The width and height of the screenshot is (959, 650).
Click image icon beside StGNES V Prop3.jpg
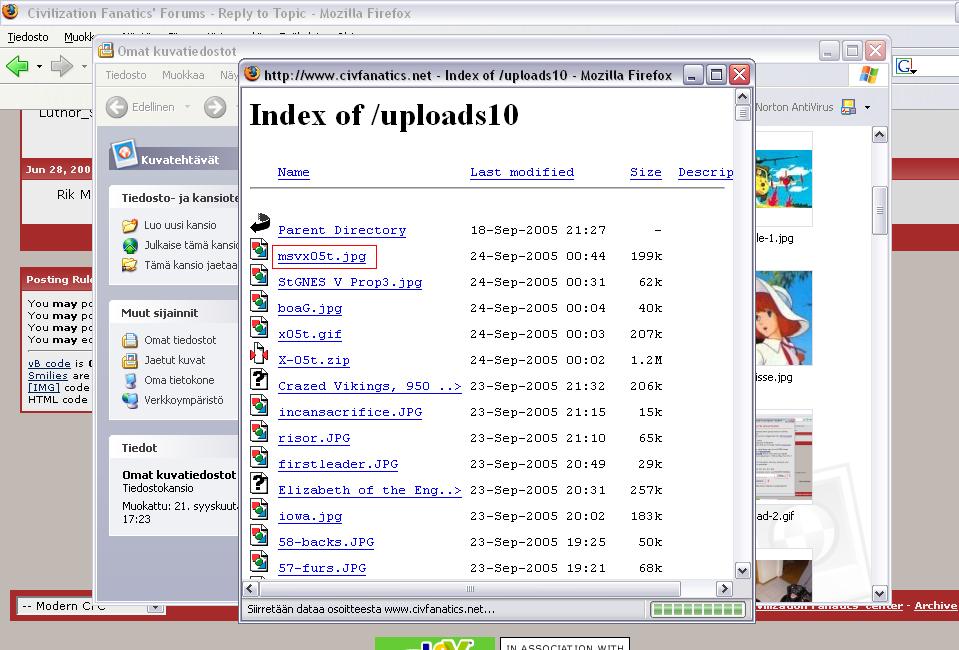click(259, 275)
